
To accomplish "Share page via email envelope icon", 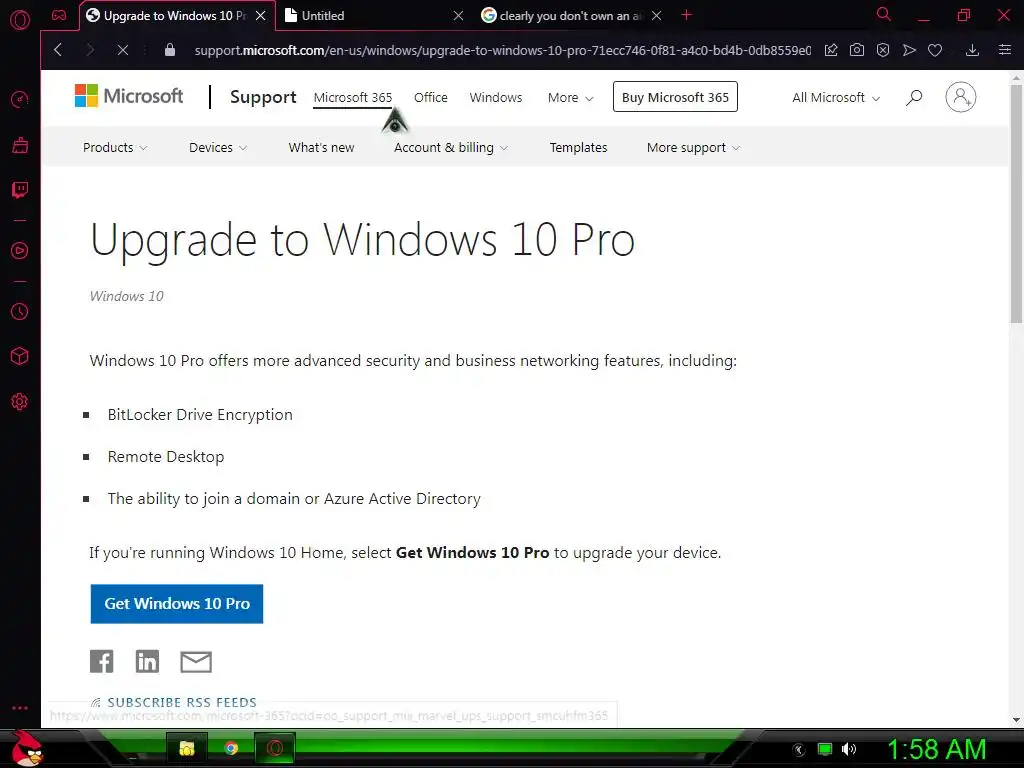I will tap(196, 662).
